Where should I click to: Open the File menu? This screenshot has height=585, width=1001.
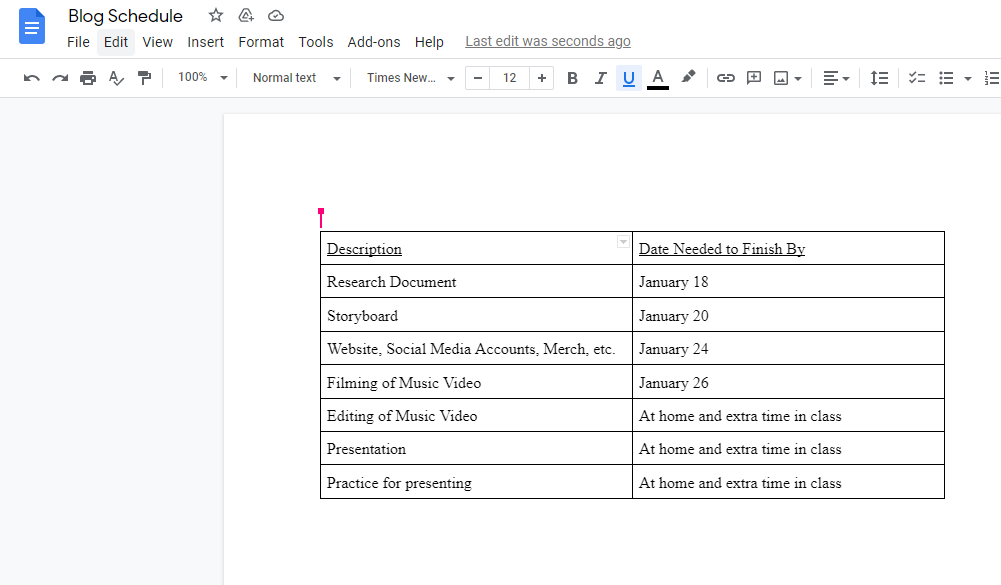79,42
